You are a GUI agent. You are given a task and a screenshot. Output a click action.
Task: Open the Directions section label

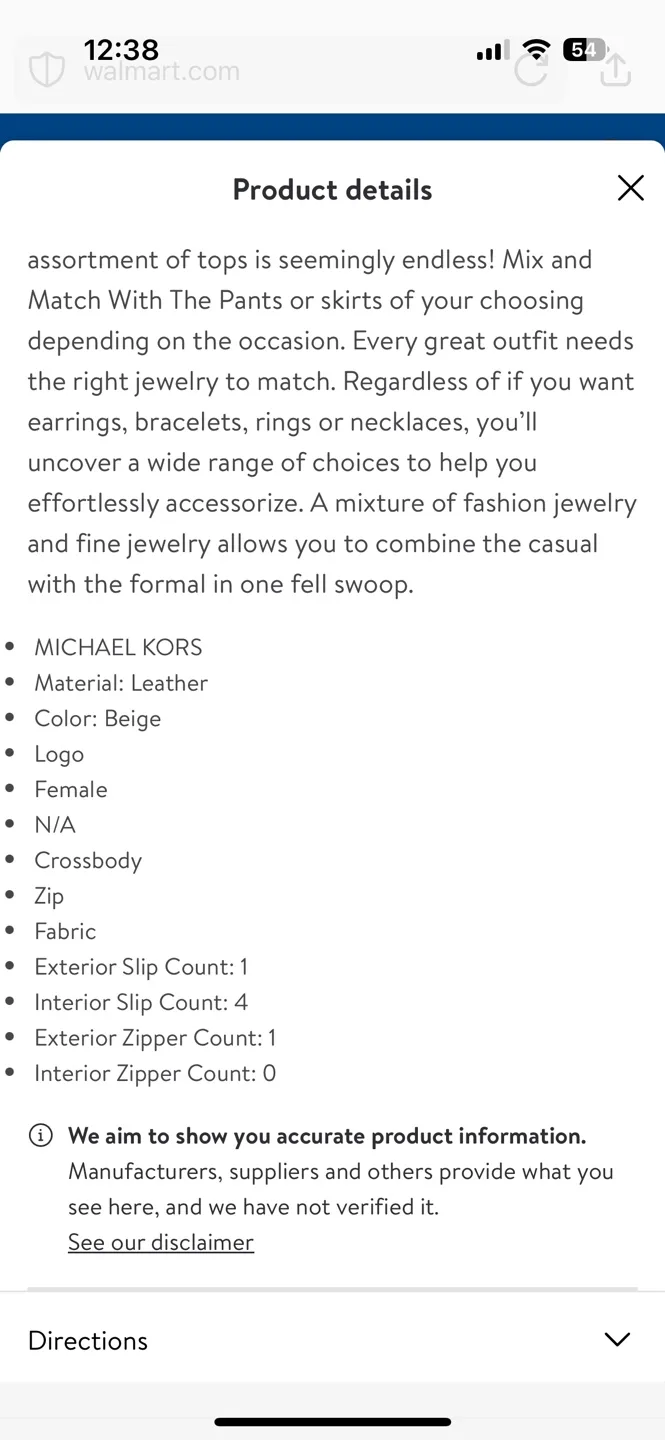[x=88, y=1341]
